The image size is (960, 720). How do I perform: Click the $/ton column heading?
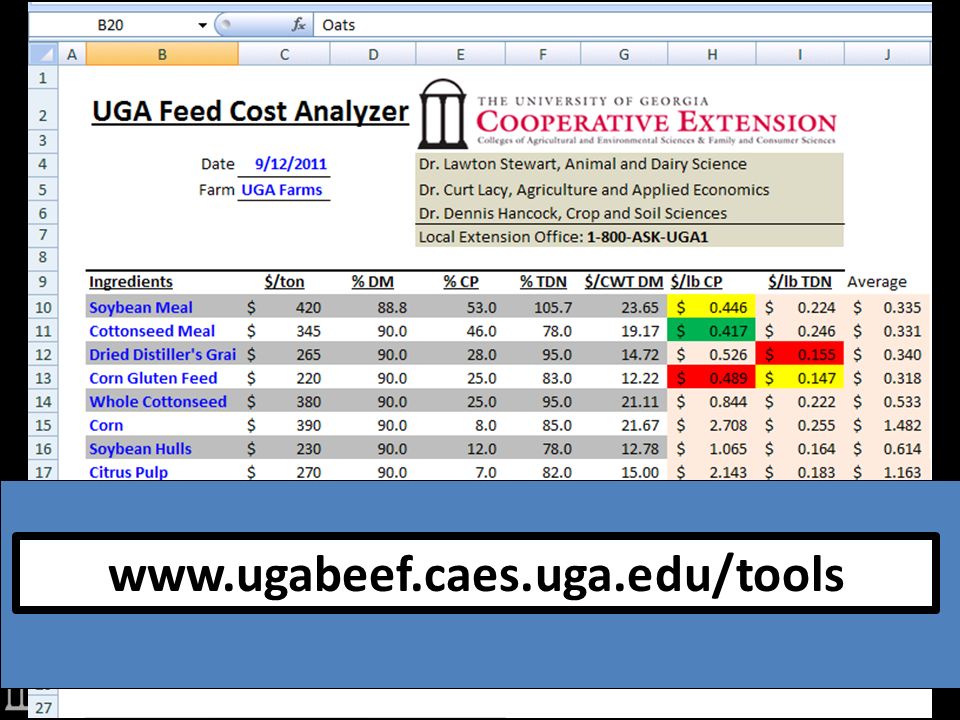284,282
